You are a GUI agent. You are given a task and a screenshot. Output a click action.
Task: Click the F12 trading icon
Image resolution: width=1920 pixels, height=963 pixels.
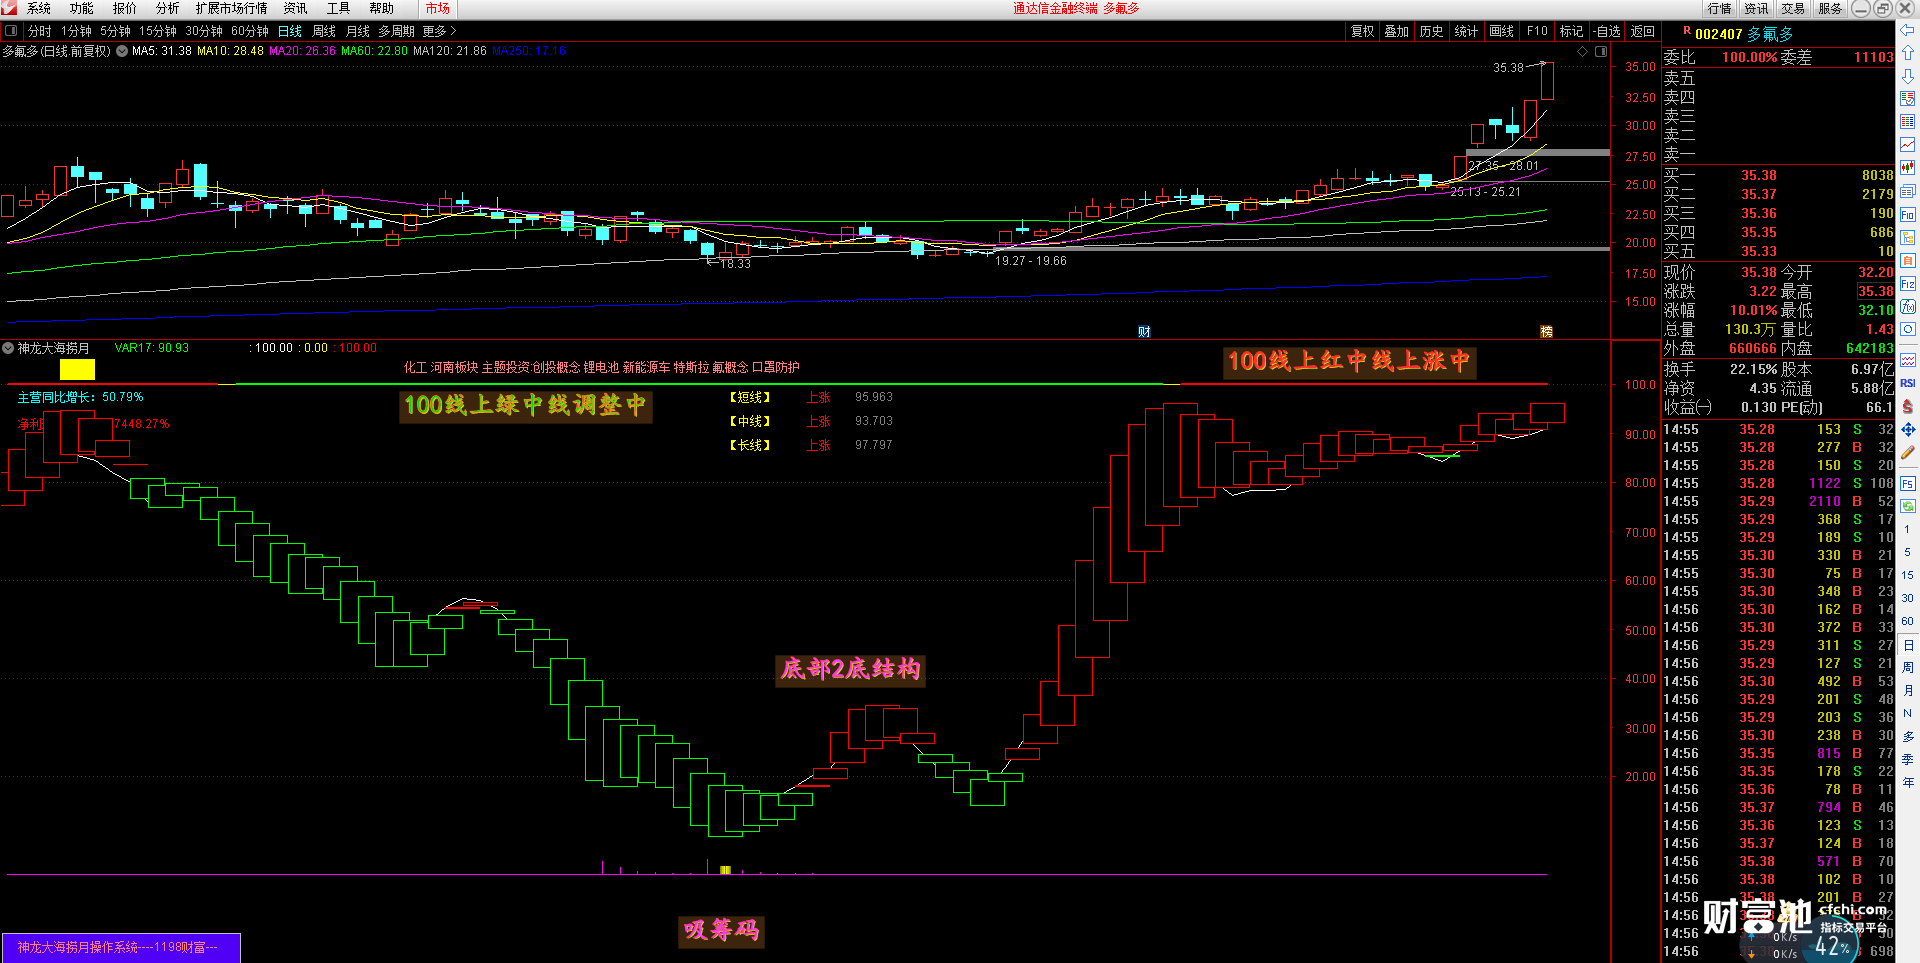[1907, 284]
